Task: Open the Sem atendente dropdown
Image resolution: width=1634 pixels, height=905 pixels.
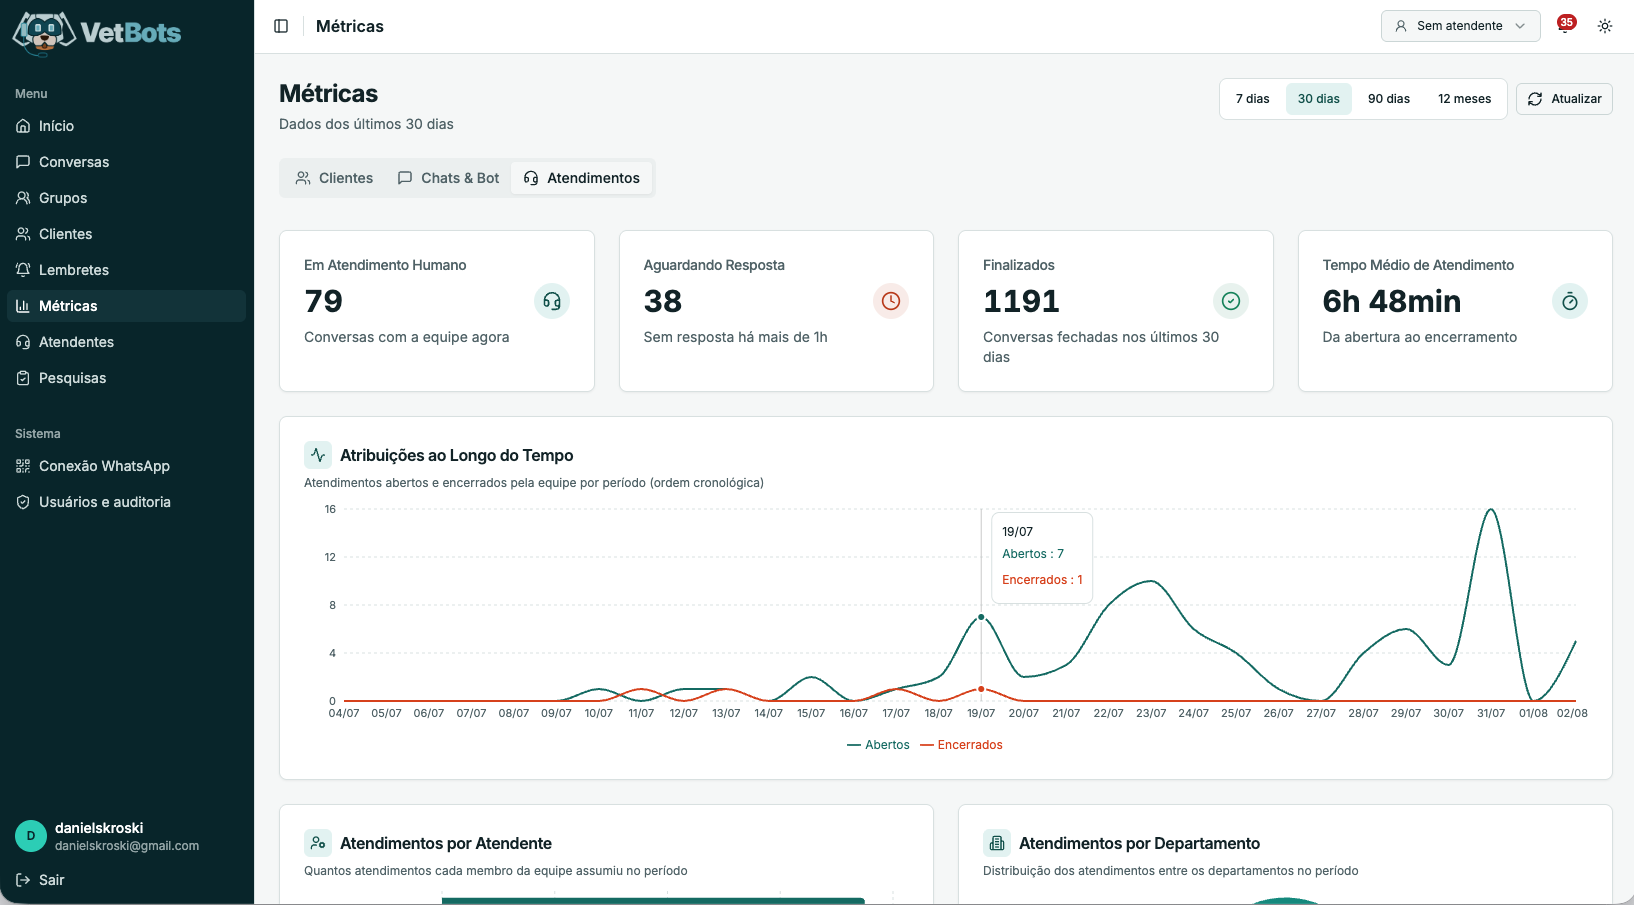Action: [x=1460, y=26]
